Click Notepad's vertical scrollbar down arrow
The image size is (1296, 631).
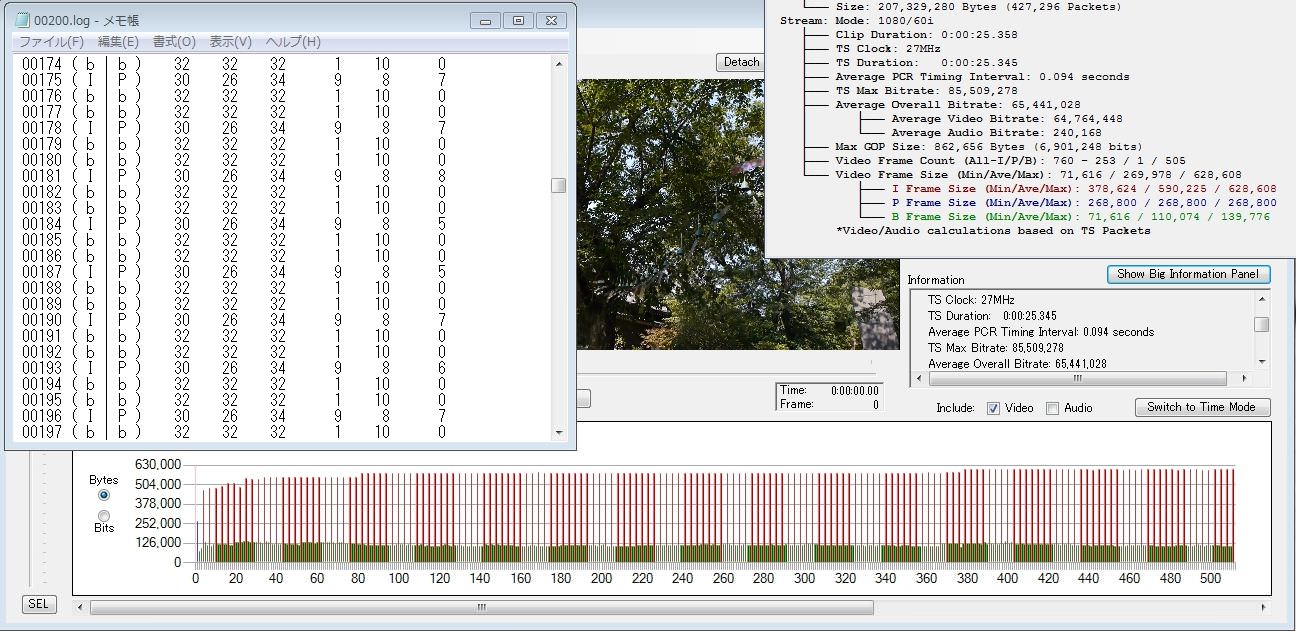click(558, 433)
